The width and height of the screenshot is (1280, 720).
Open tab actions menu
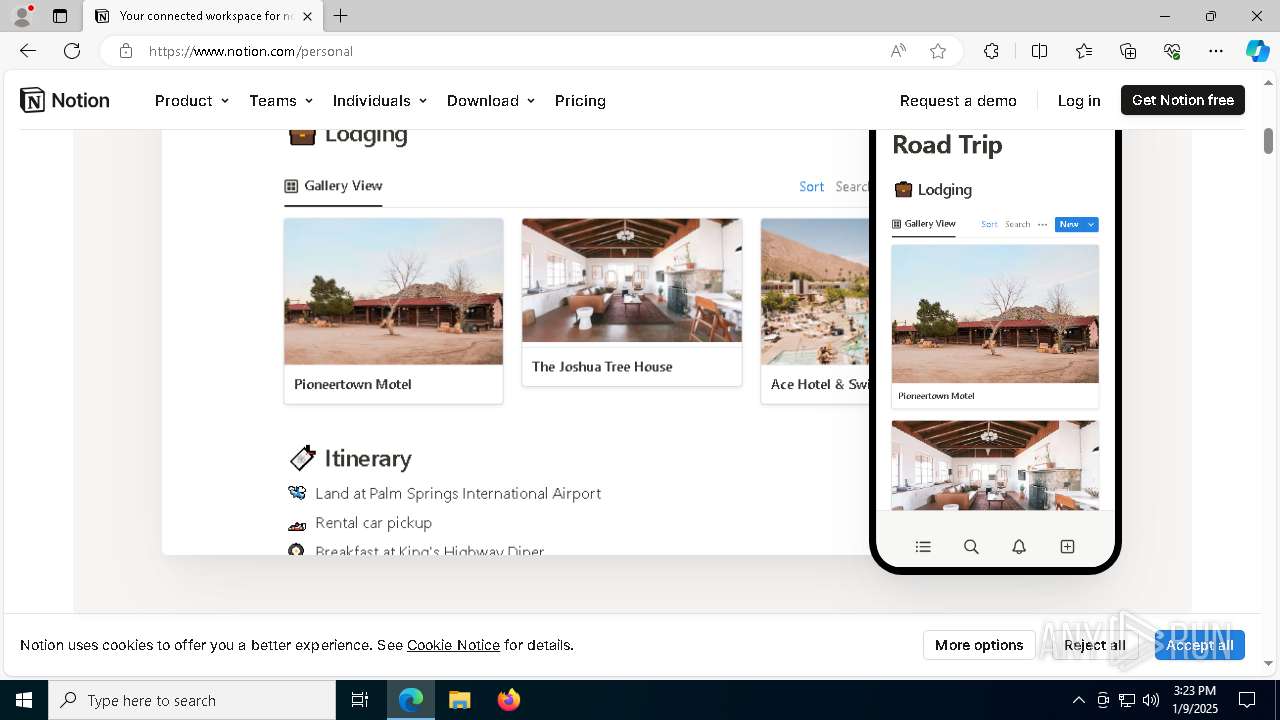pos(60,16)
